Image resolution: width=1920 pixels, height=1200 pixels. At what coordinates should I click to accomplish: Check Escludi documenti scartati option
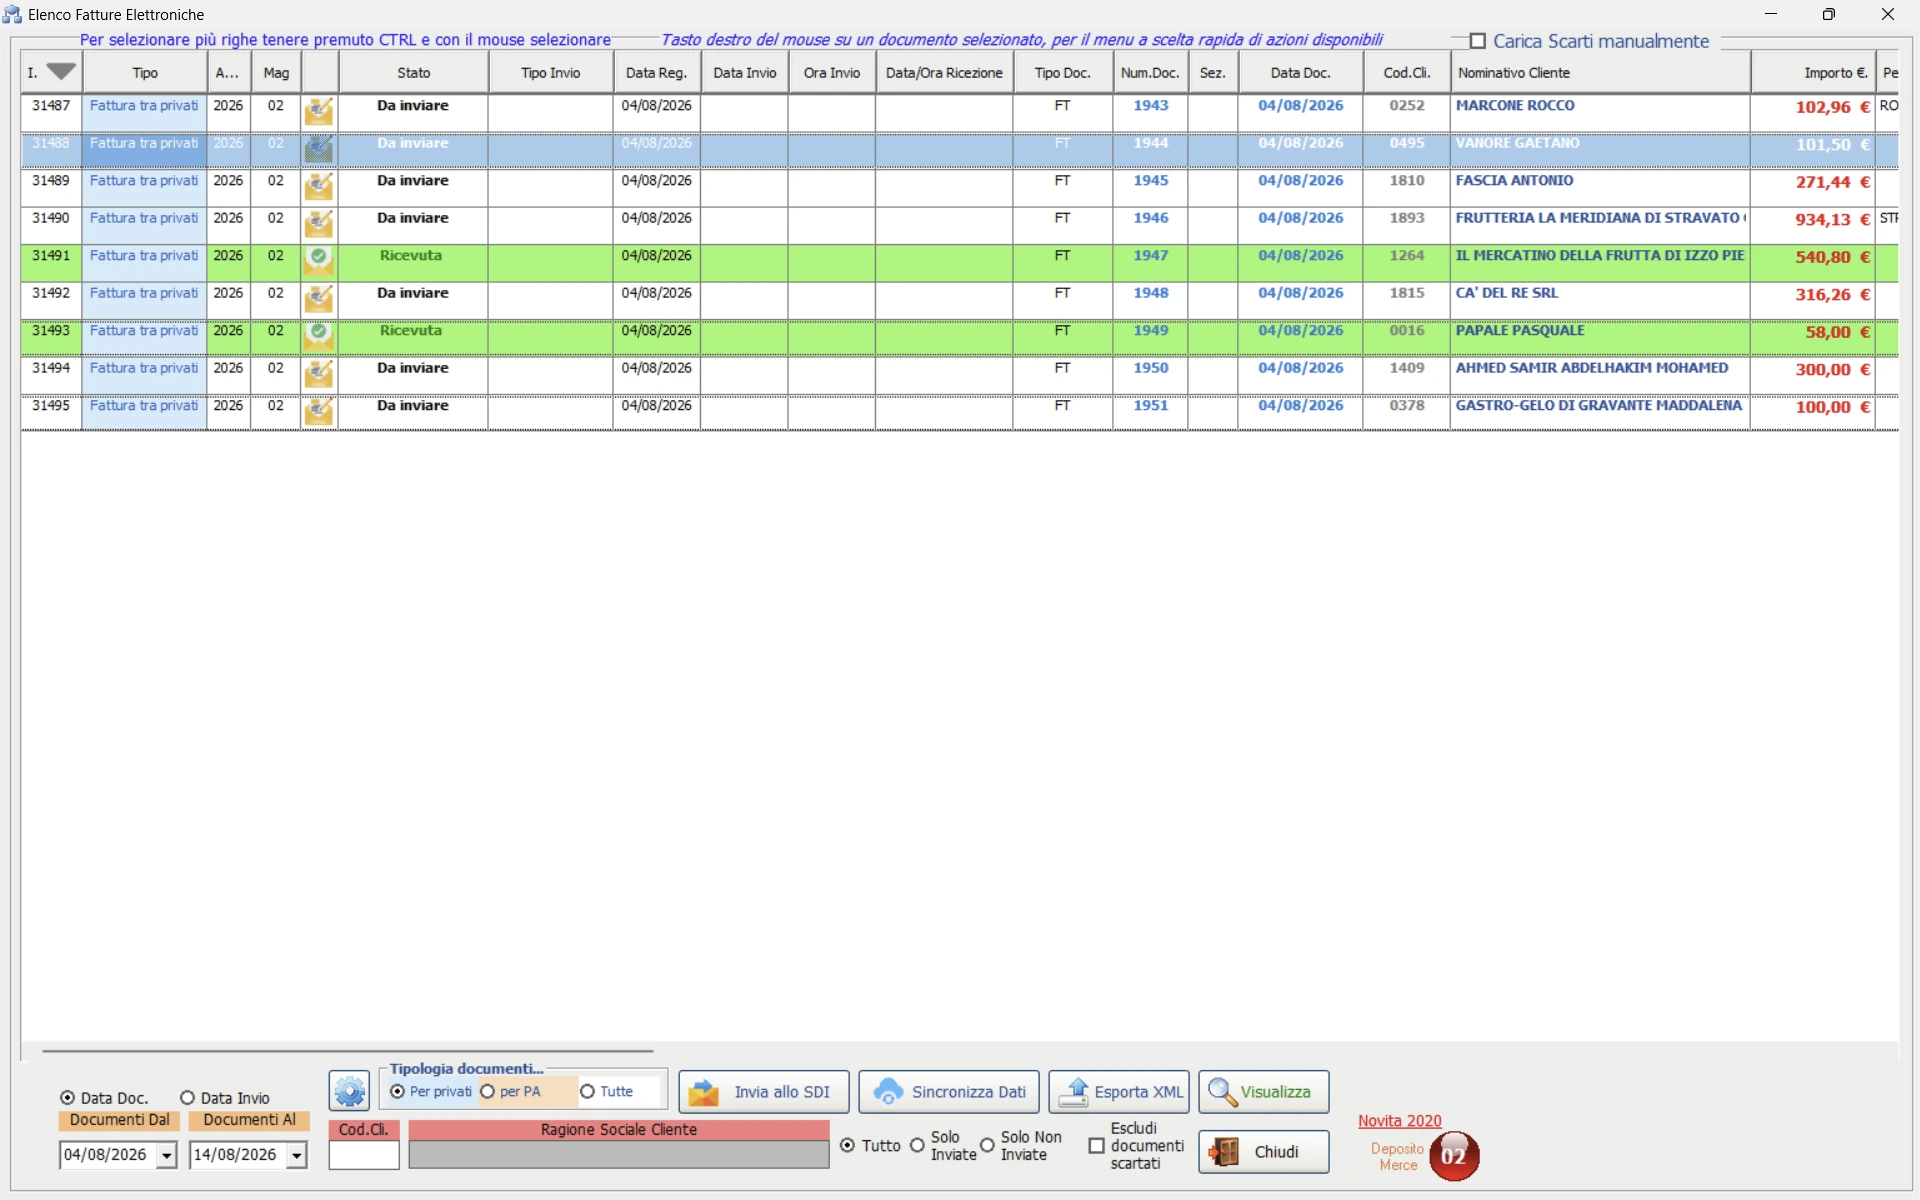coord(1096,1146)
